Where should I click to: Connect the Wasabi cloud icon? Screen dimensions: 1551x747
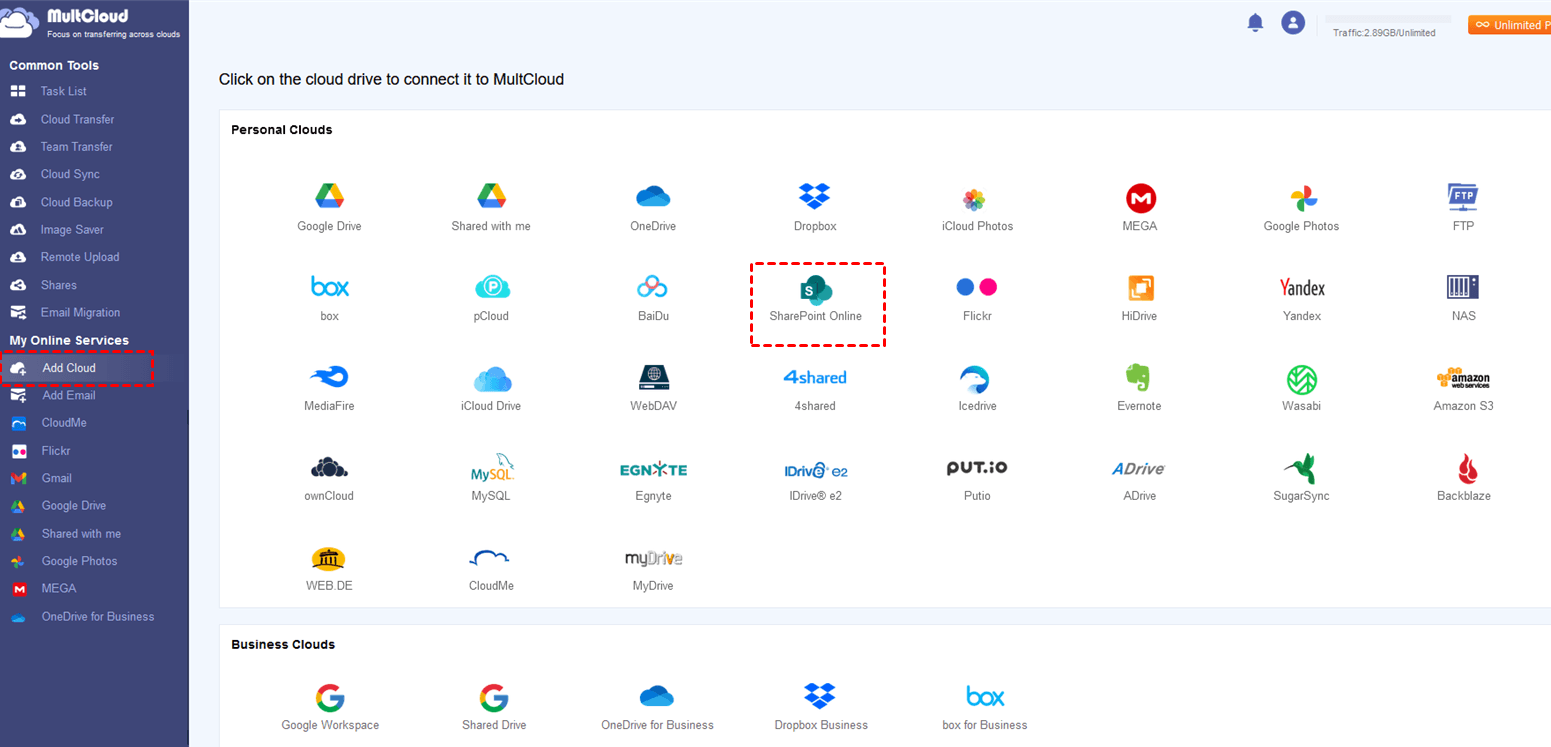(1302, 380)
